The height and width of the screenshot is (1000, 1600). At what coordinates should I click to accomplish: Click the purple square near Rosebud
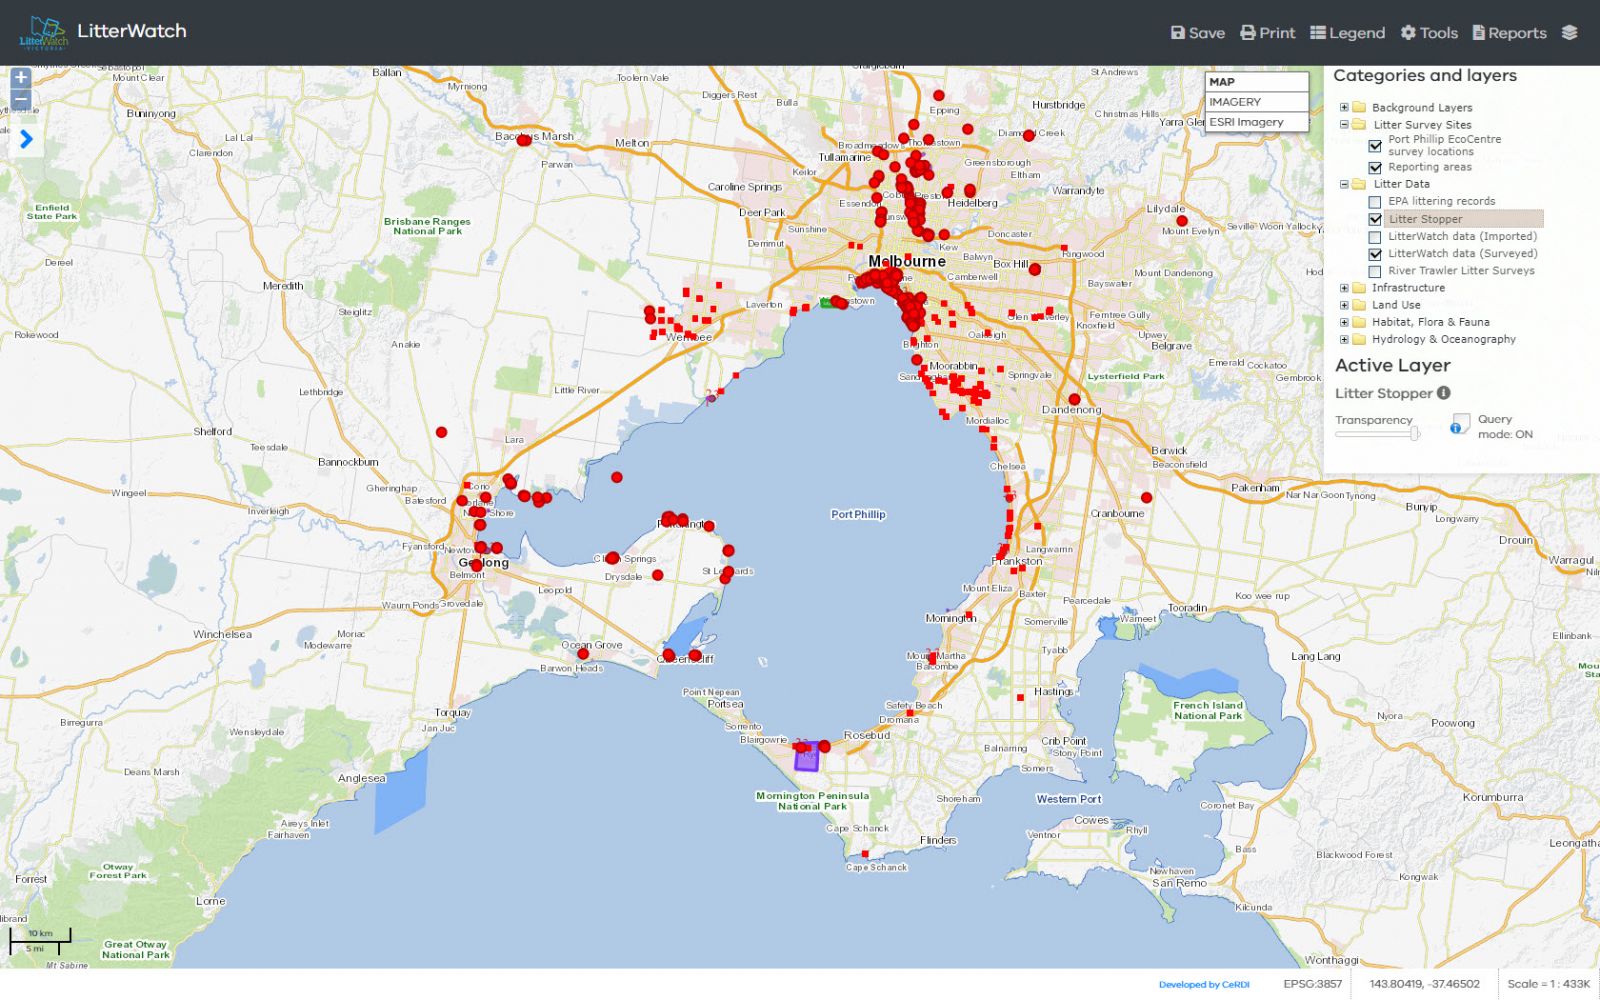point(806,757)
